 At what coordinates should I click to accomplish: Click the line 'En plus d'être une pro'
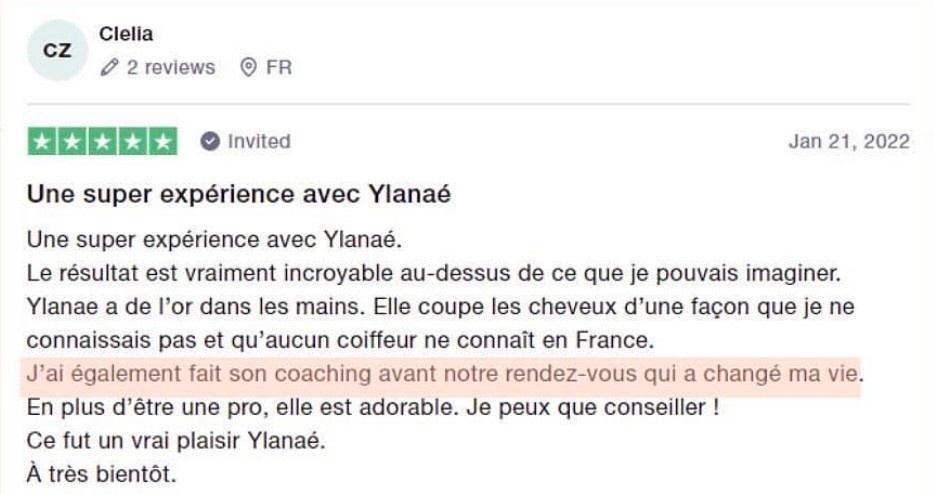tap(372, 409)
